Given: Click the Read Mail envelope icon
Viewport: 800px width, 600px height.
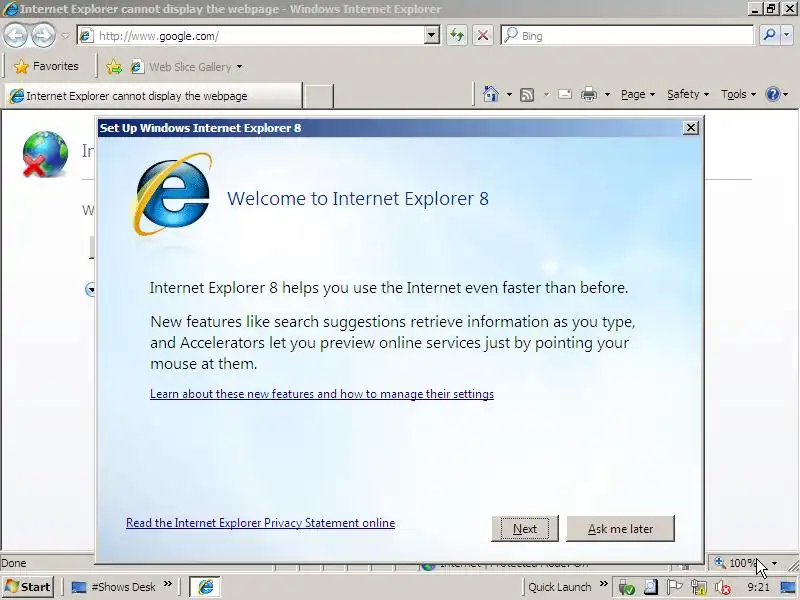Looking at the screenshot, I should click(x=565, y=94).
